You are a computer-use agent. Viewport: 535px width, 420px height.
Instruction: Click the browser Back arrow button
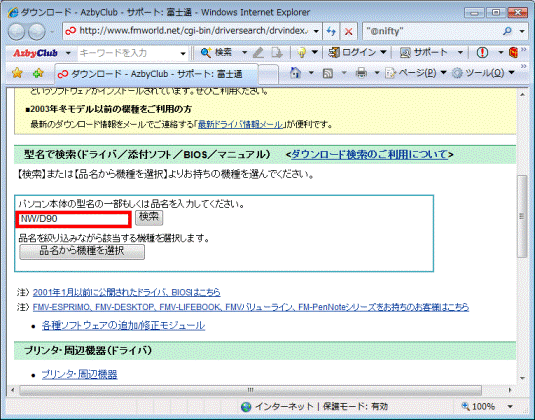click(16, 32)
